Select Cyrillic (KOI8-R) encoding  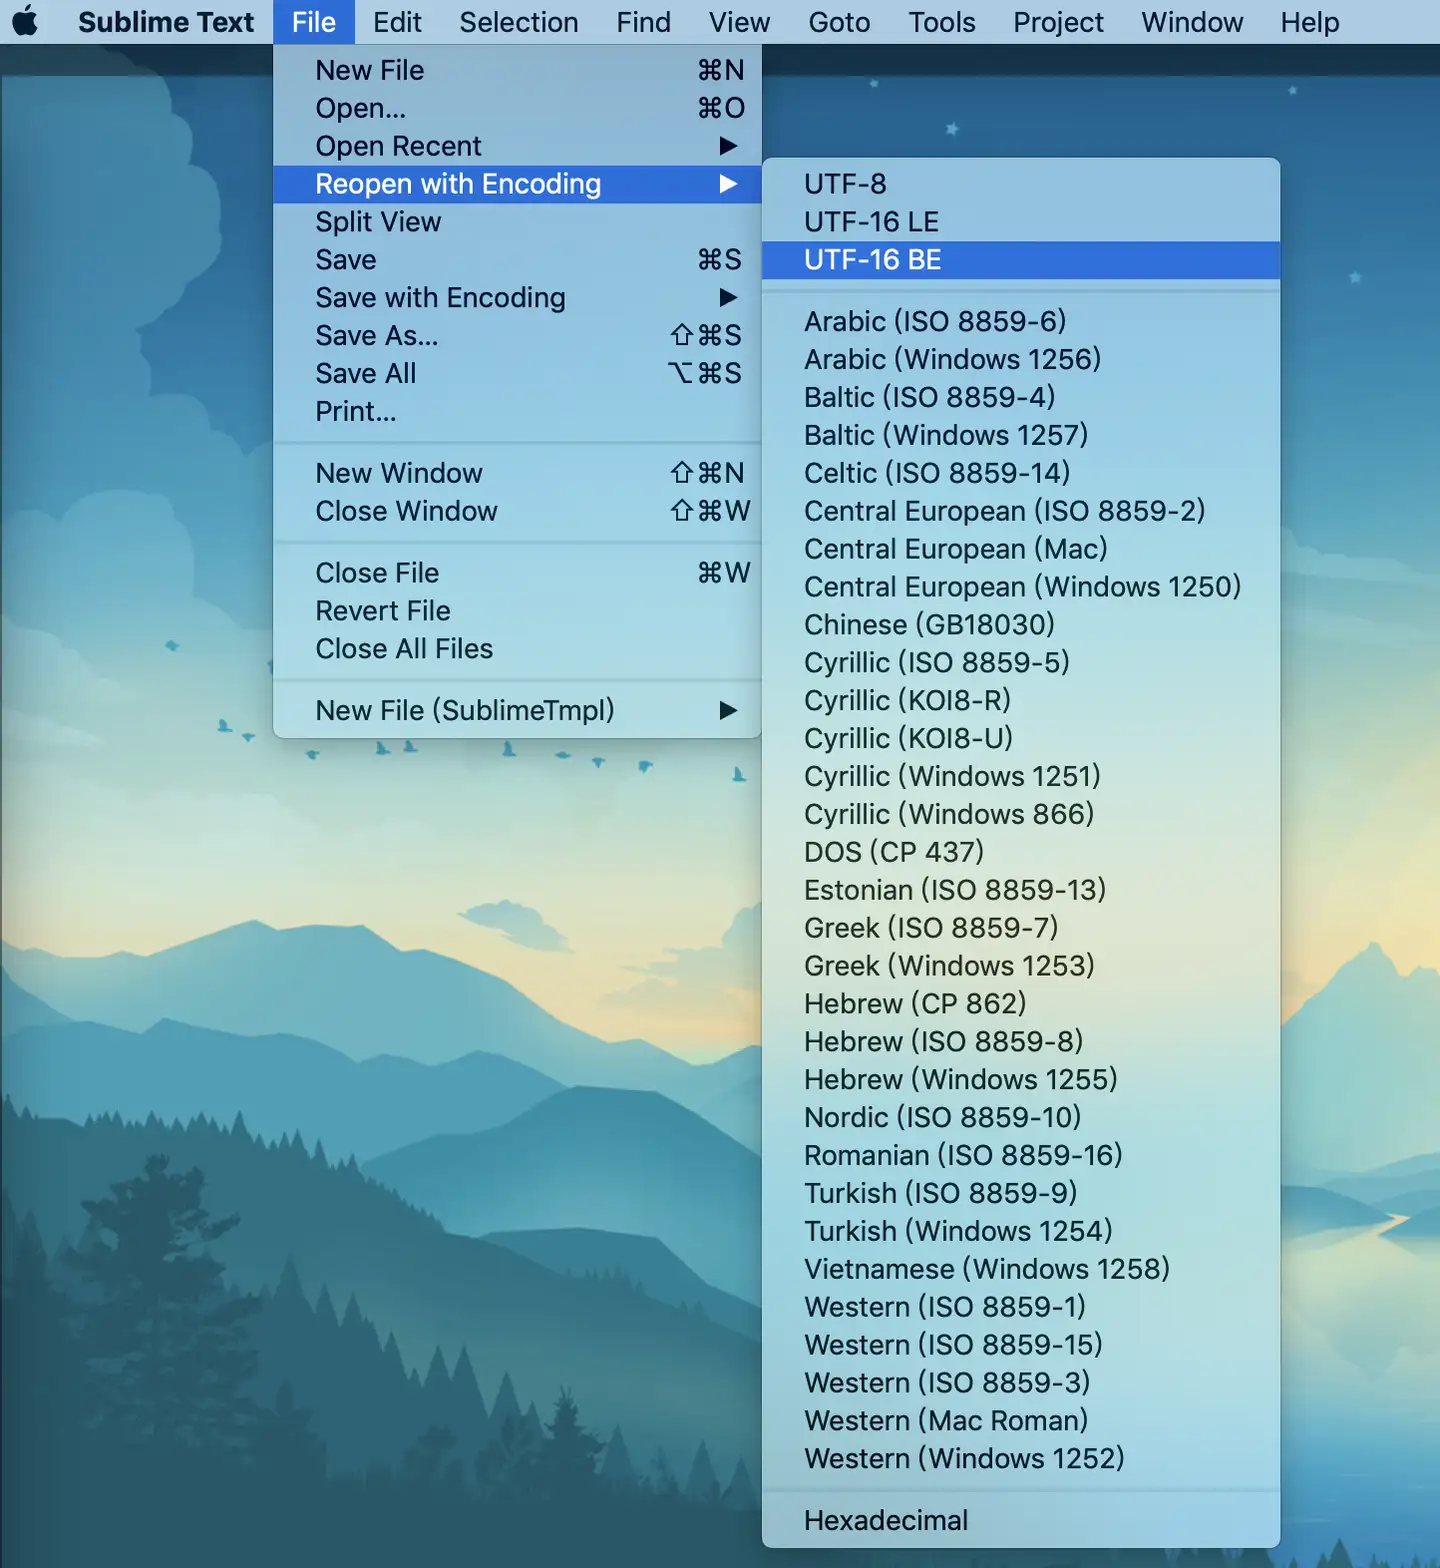point(1021,701)
